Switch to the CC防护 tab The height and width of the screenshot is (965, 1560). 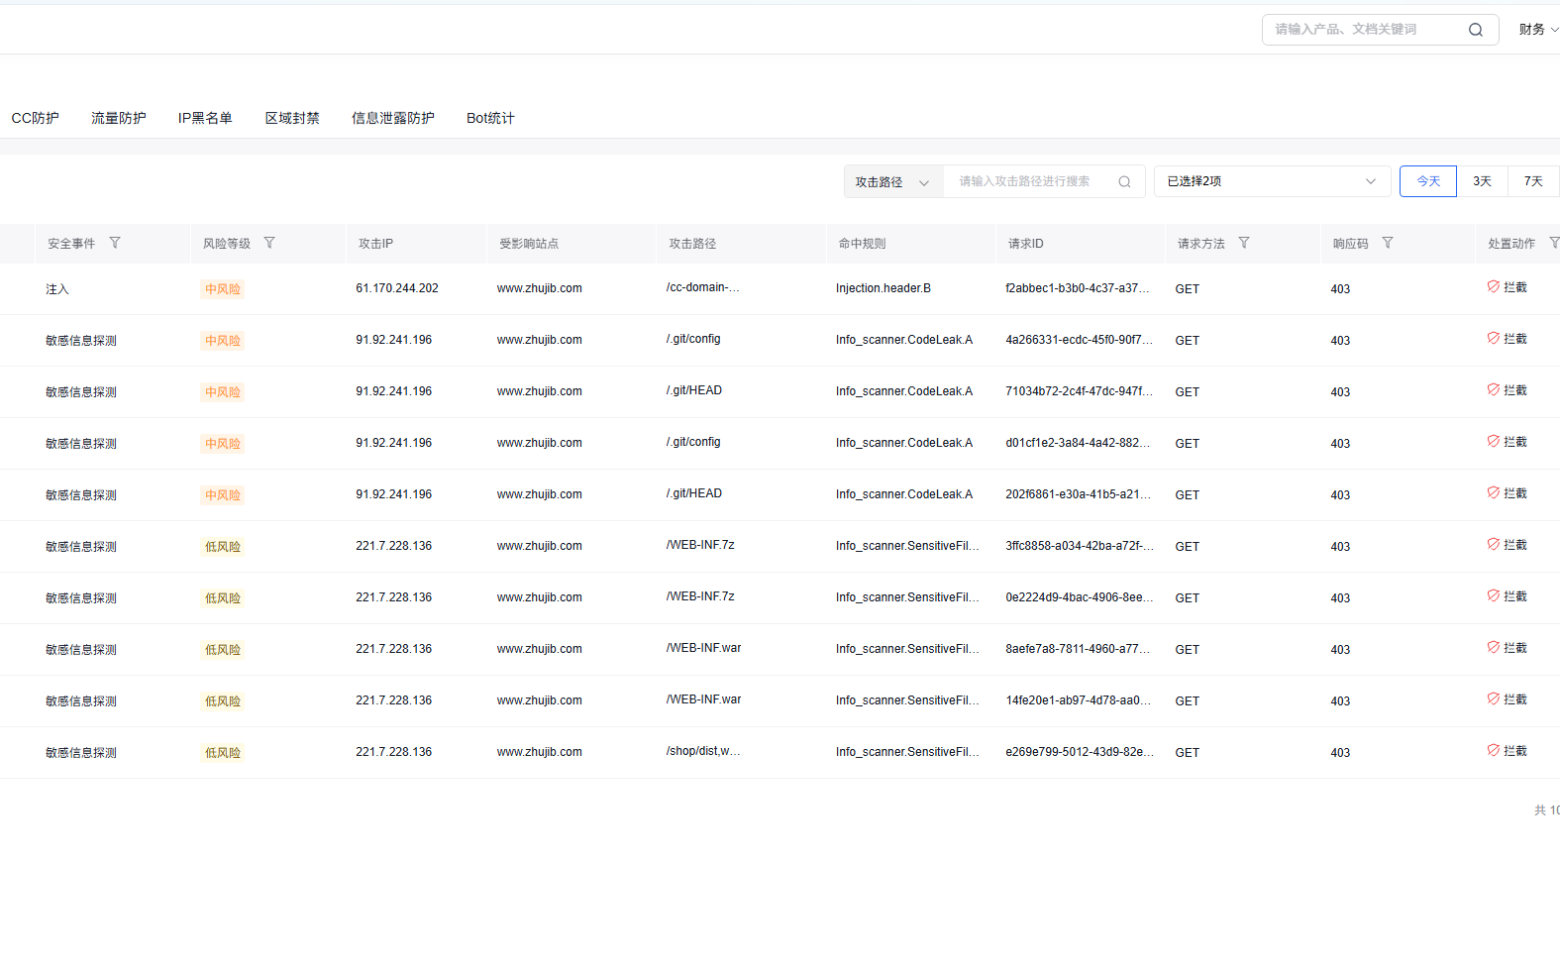35,118
